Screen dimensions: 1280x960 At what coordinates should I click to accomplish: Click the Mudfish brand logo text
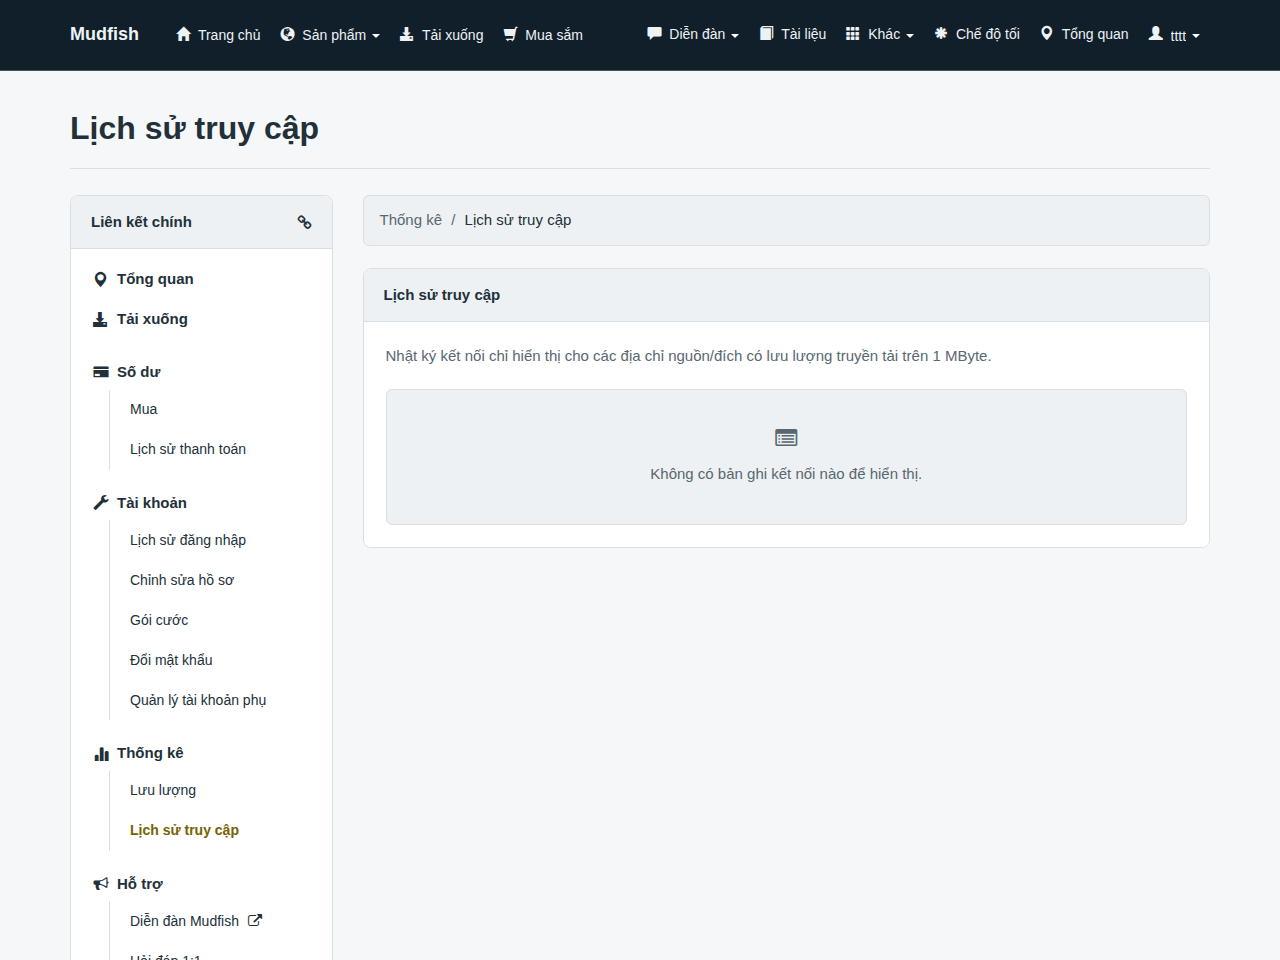[x=104, y=34]
